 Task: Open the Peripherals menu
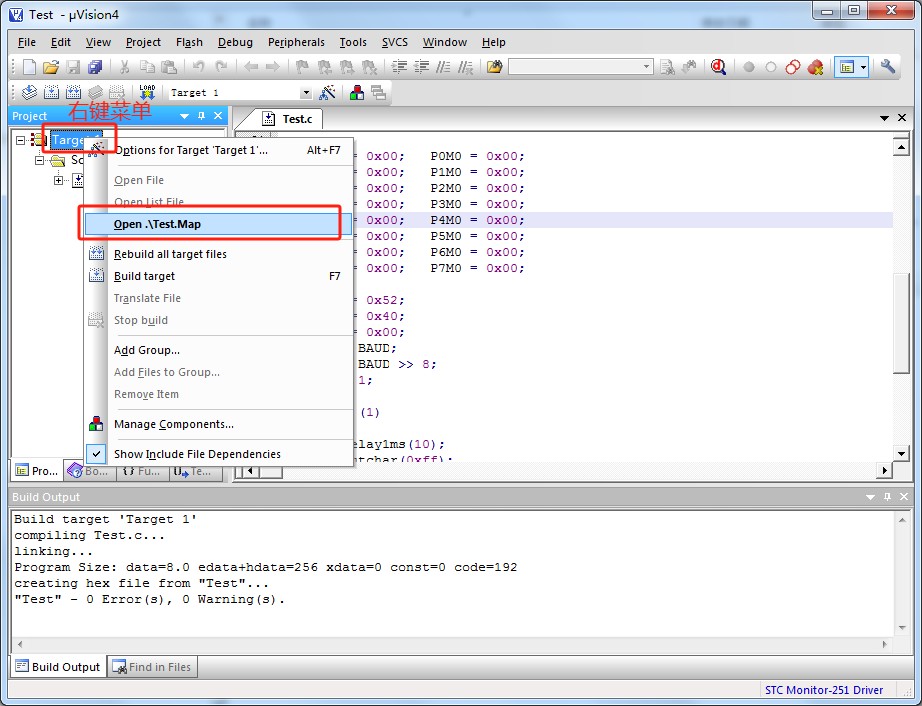point(296,42)
